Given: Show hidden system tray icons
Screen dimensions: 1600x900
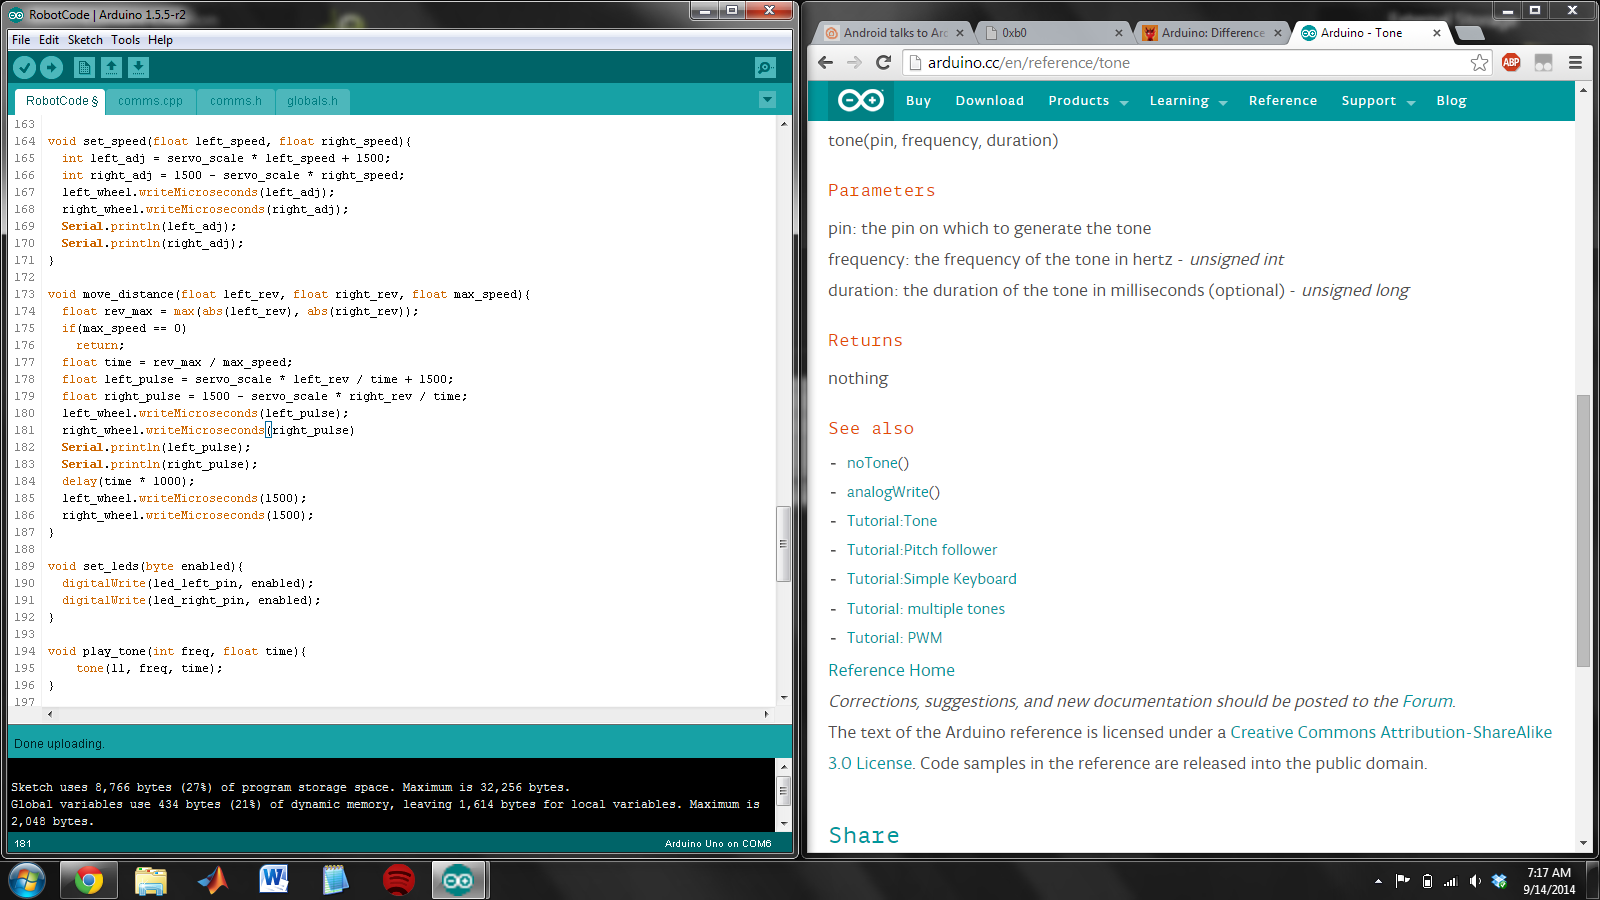Looking at the screenshot, I should 1378,881.
